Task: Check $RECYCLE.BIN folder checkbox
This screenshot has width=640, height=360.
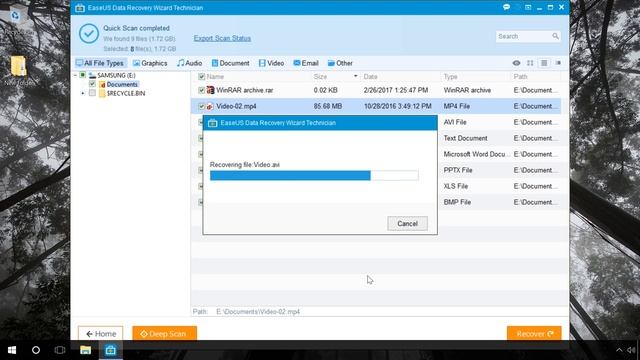Action: (92, 93)
